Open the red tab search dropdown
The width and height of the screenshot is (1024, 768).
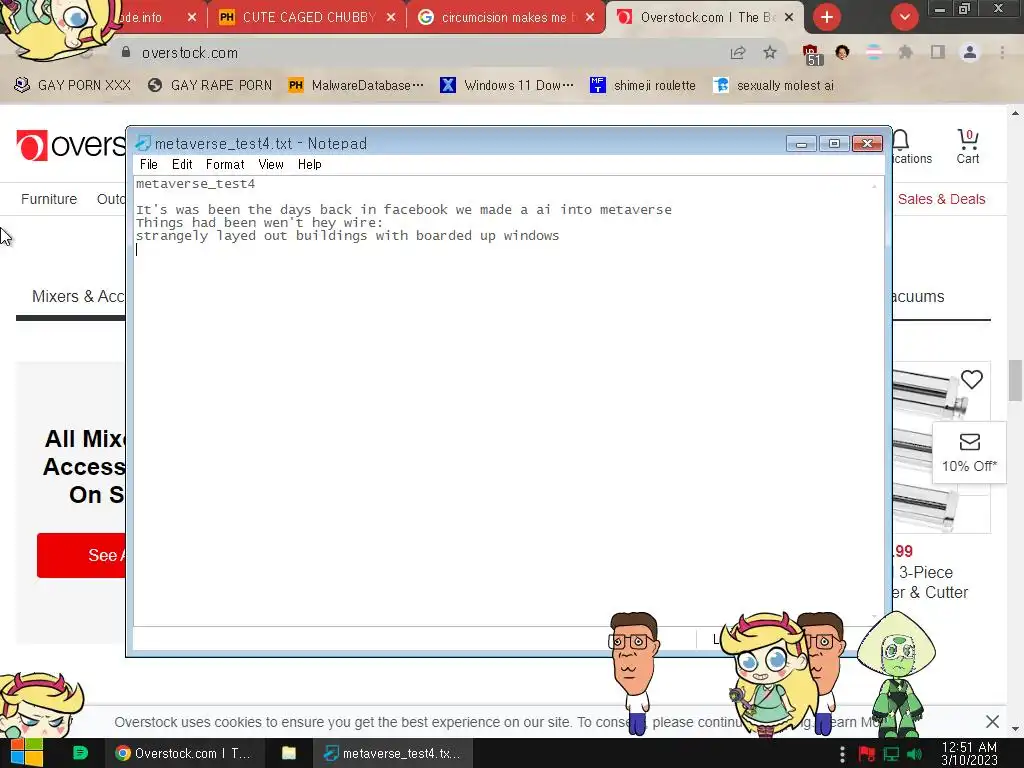904,17
